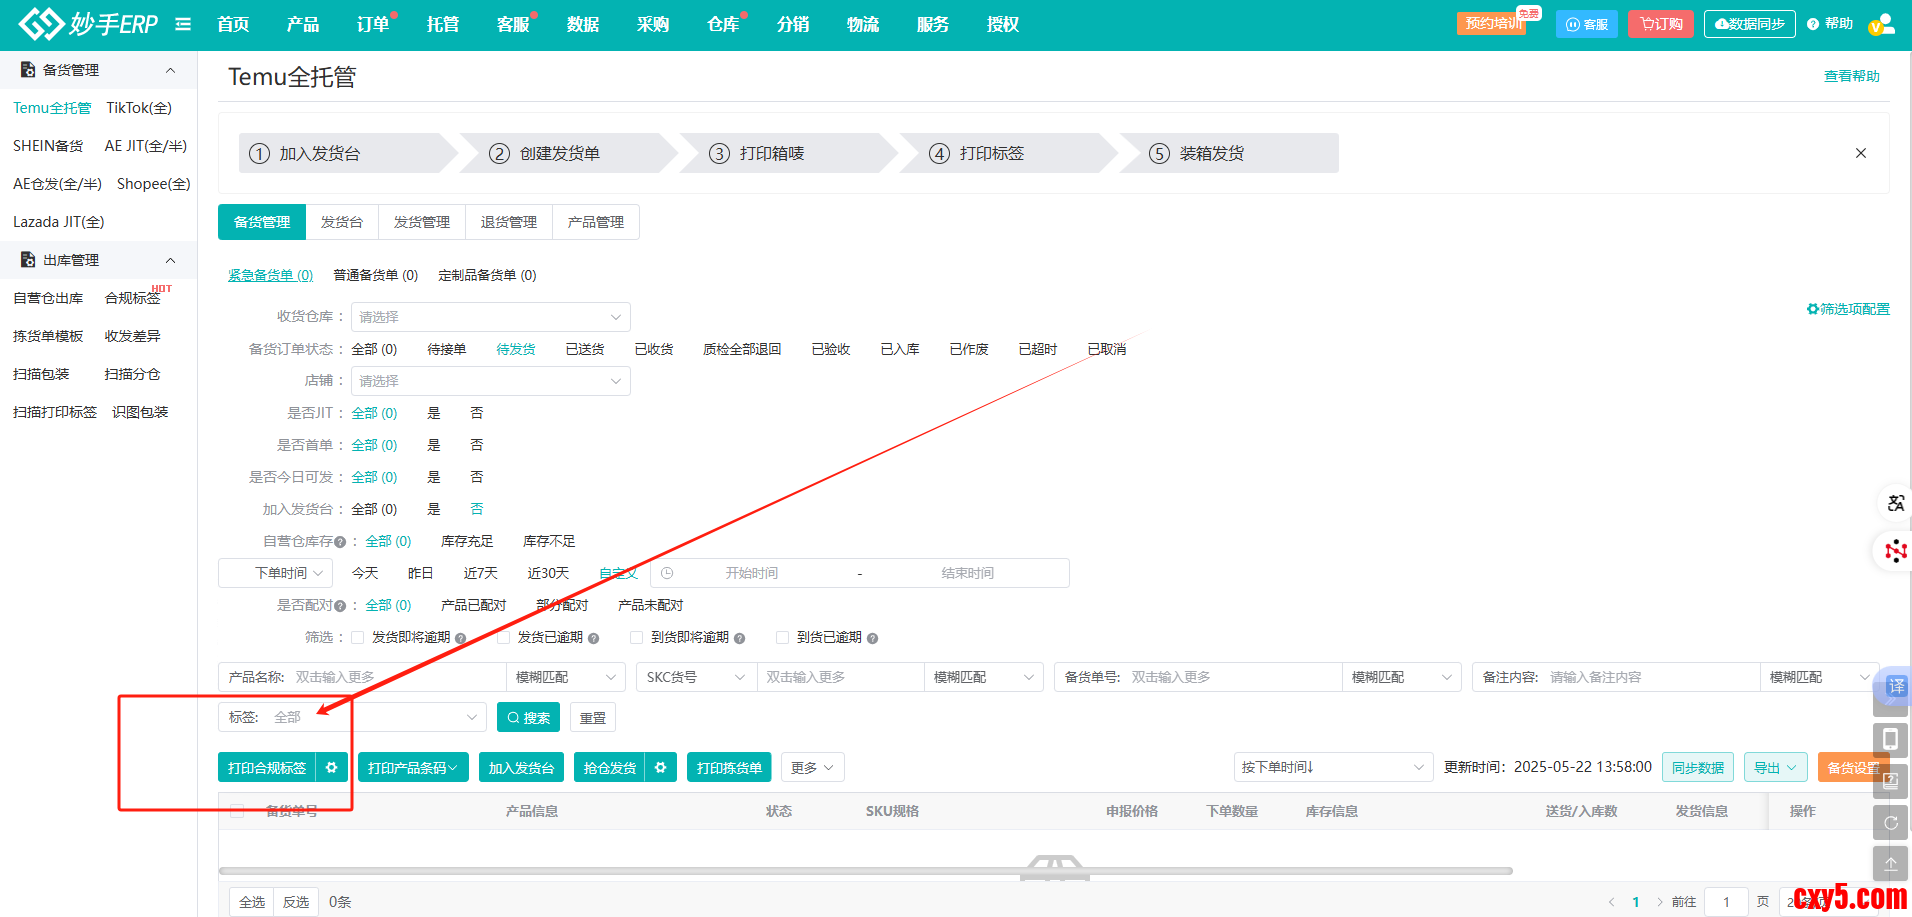This screenshot has height=917, width=1912.
Task: Collapse the 备货管理 sidebar section
Action: 170,70
